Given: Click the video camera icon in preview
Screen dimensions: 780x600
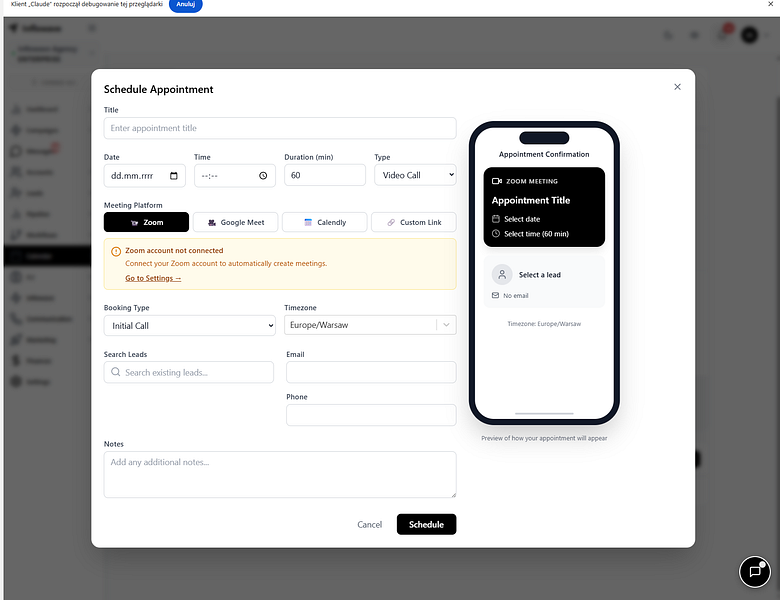Looking at the screenshot, I should [496, 181].
